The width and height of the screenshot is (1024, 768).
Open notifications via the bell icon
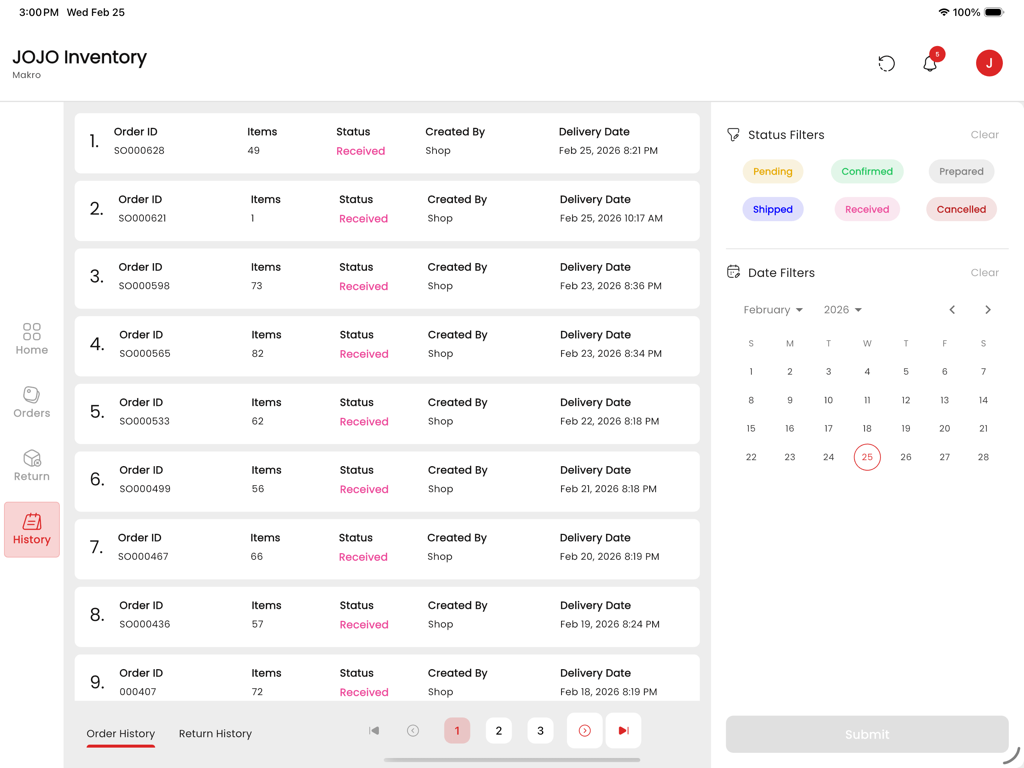[929, 63]
